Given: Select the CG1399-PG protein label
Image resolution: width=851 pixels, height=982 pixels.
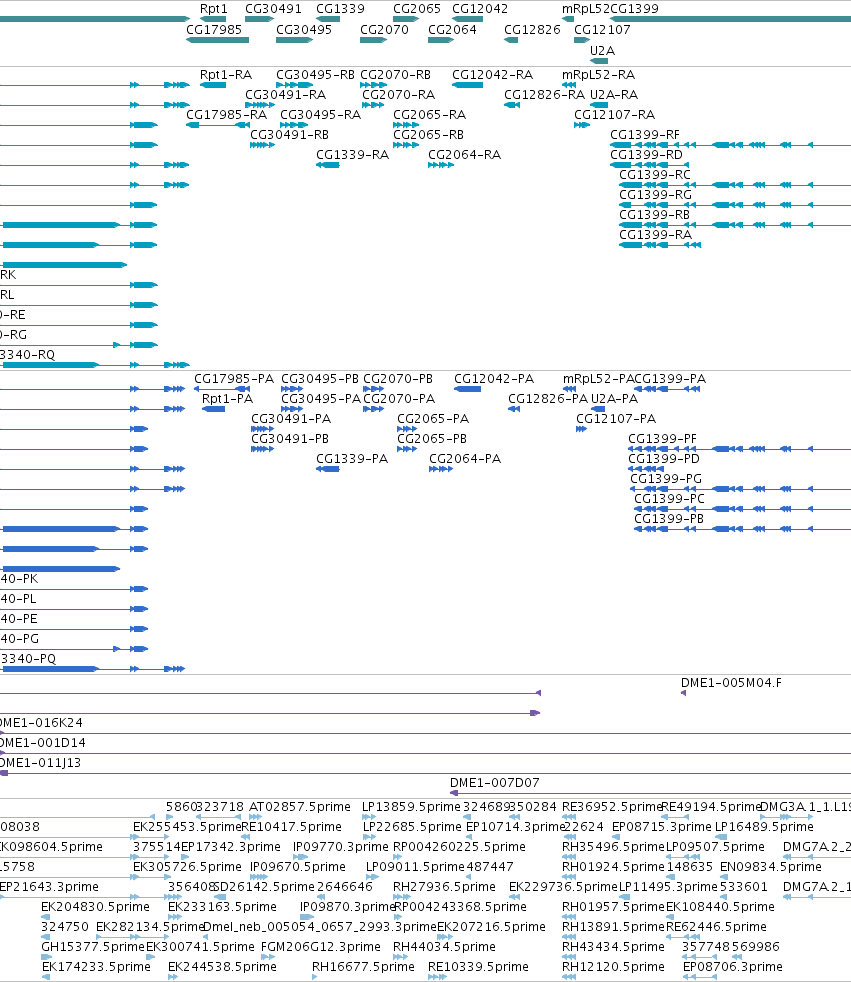Looking at the screenshot, I should 666,479.
